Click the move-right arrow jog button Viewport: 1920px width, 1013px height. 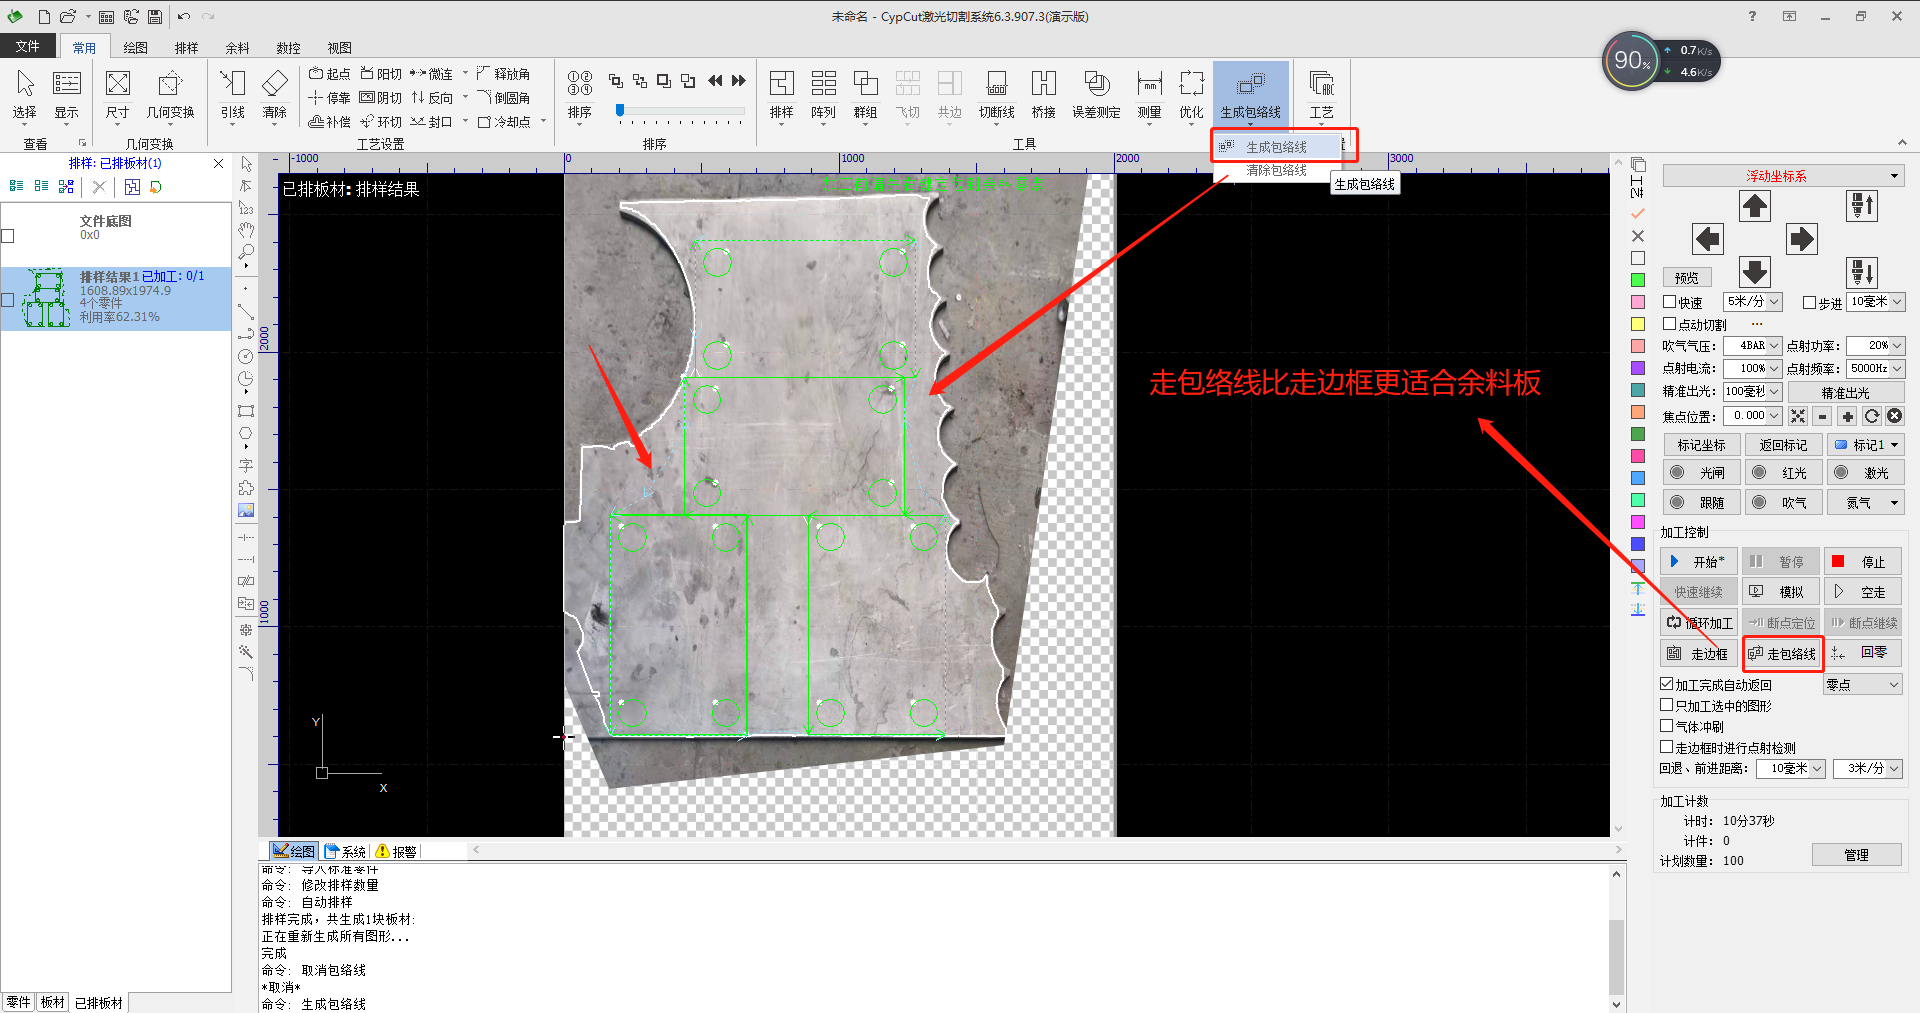[x=1801, y=239]
